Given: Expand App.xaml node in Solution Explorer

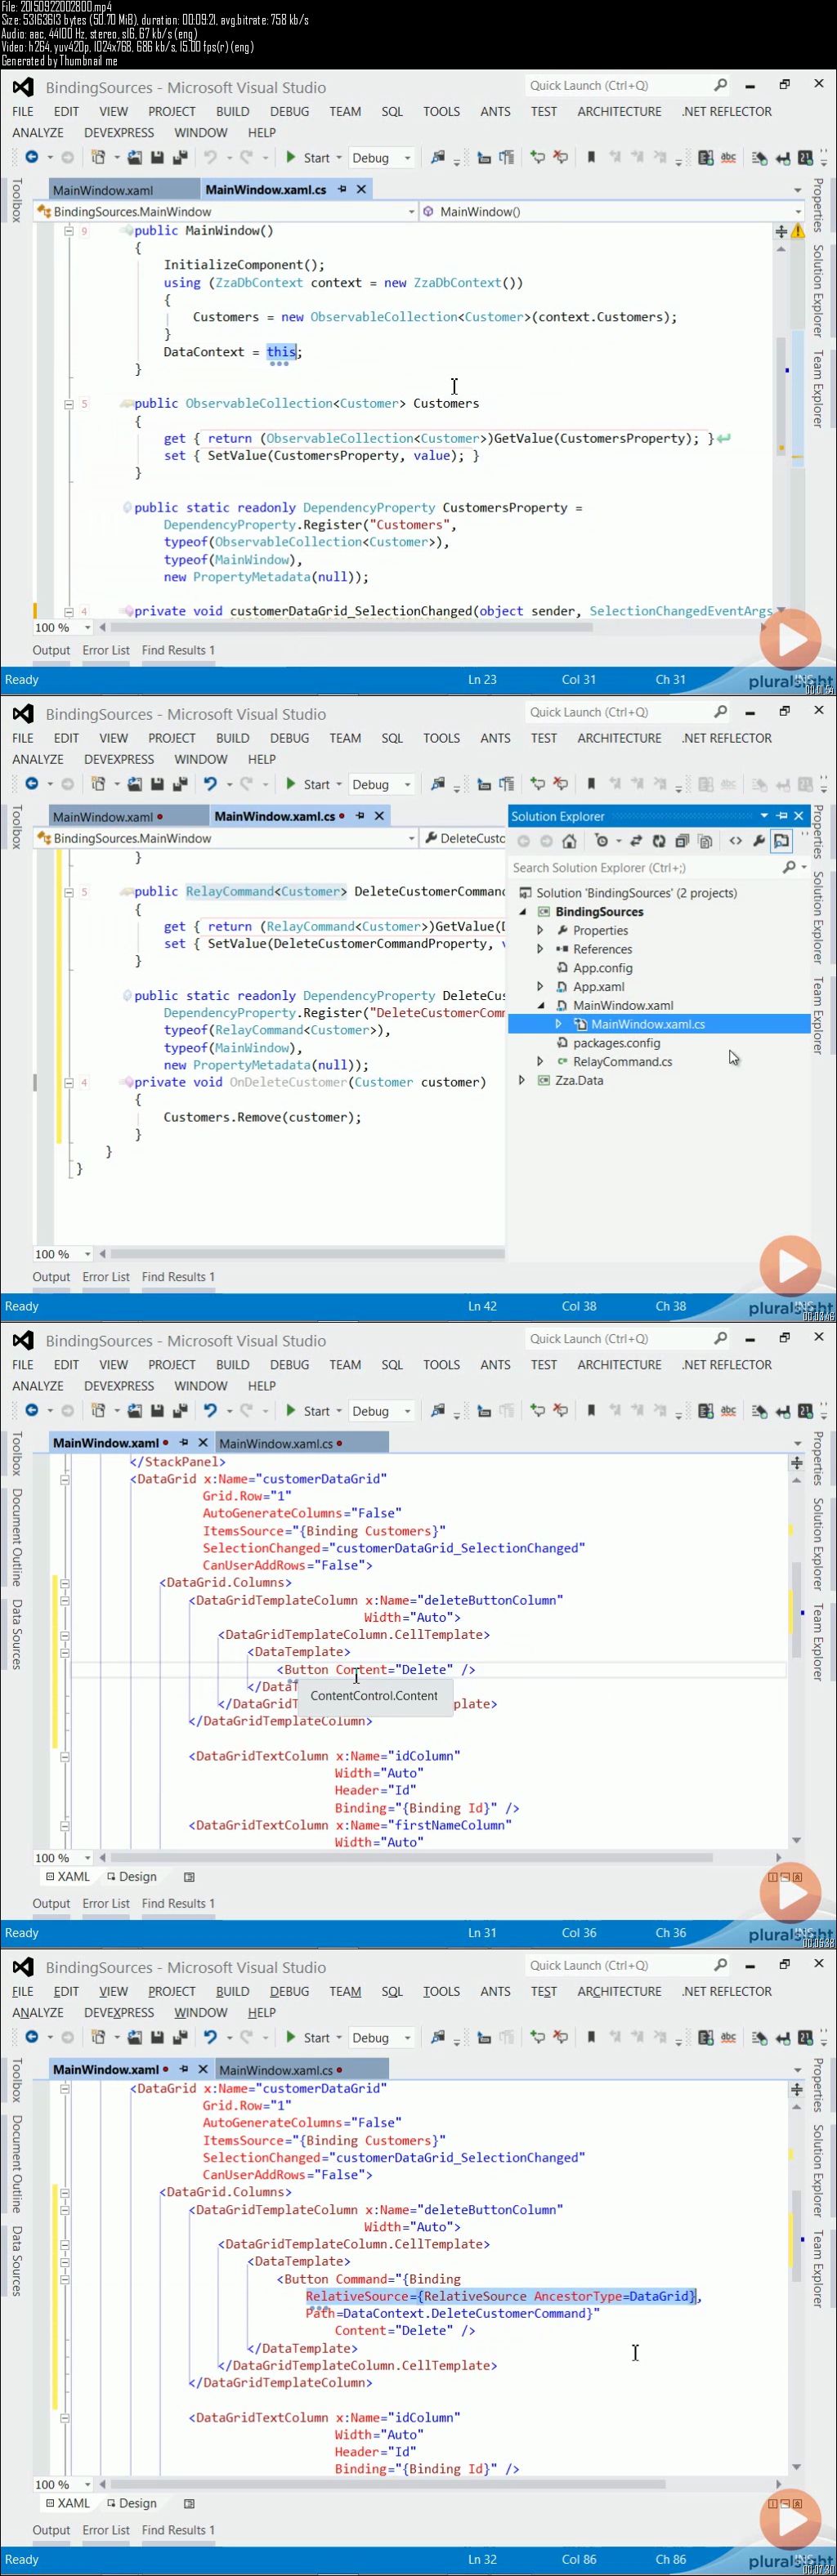Looking at the screenshot, I should click(540, 986).
